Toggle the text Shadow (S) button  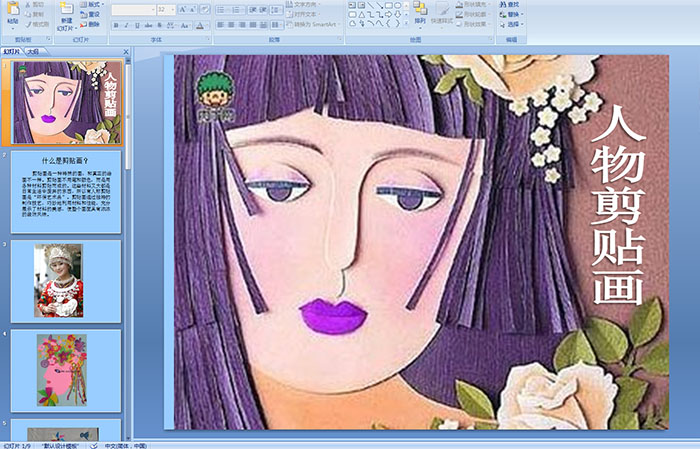pos(160,25)
